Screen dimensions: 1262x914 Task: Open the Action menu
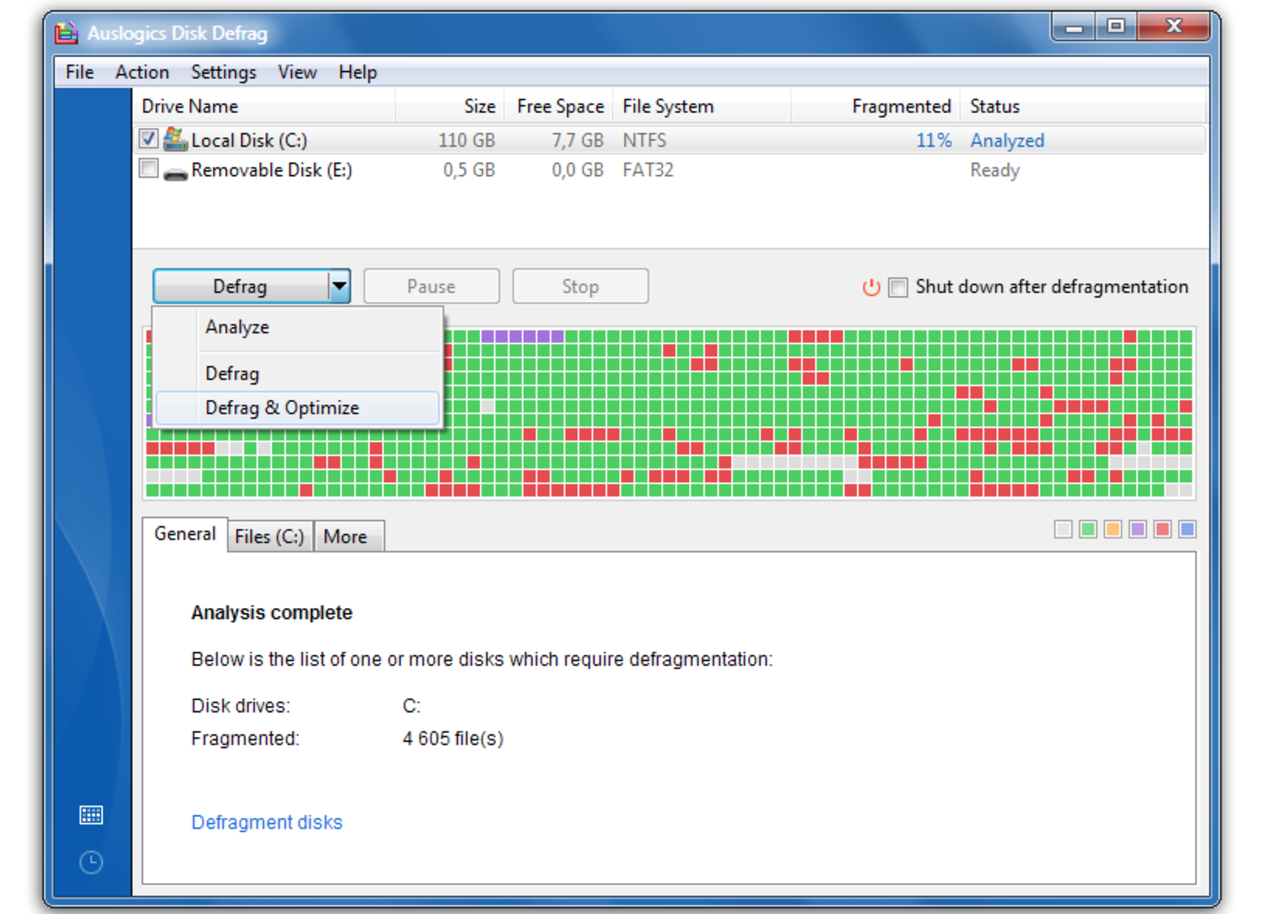click(142, 72)
